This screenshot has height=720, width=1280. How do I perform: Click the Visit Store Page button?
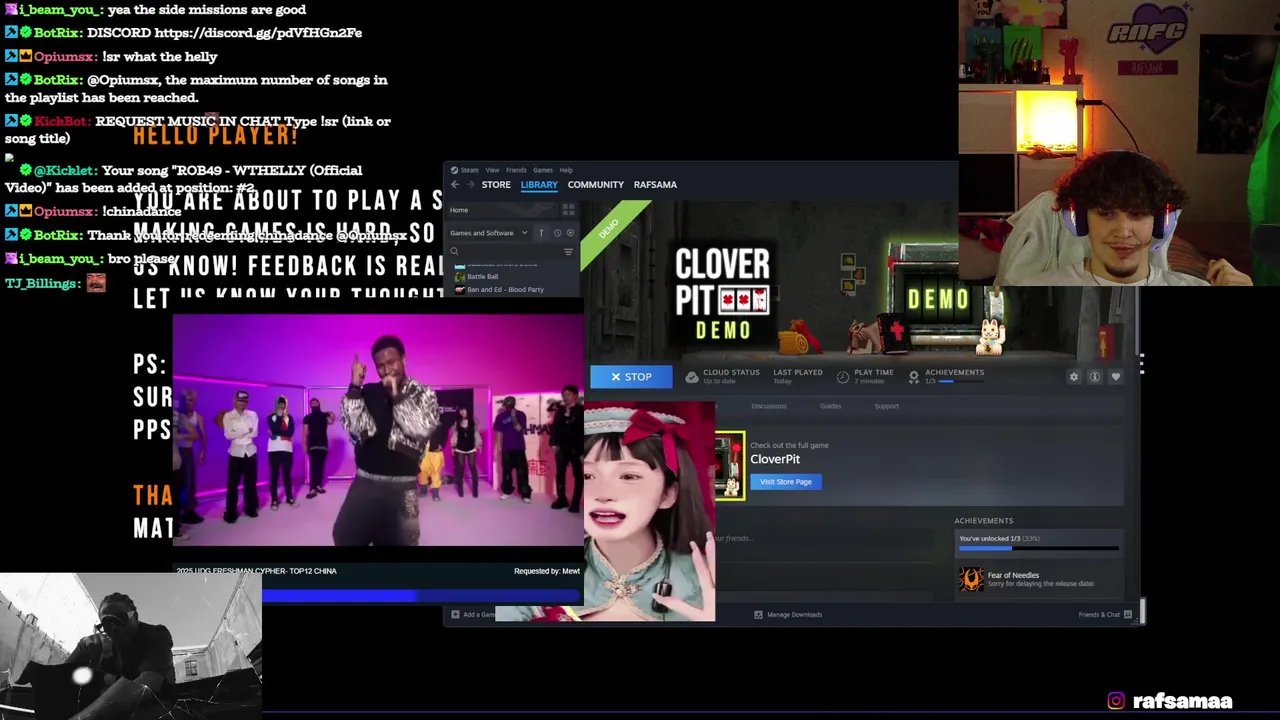click(786, 482)
